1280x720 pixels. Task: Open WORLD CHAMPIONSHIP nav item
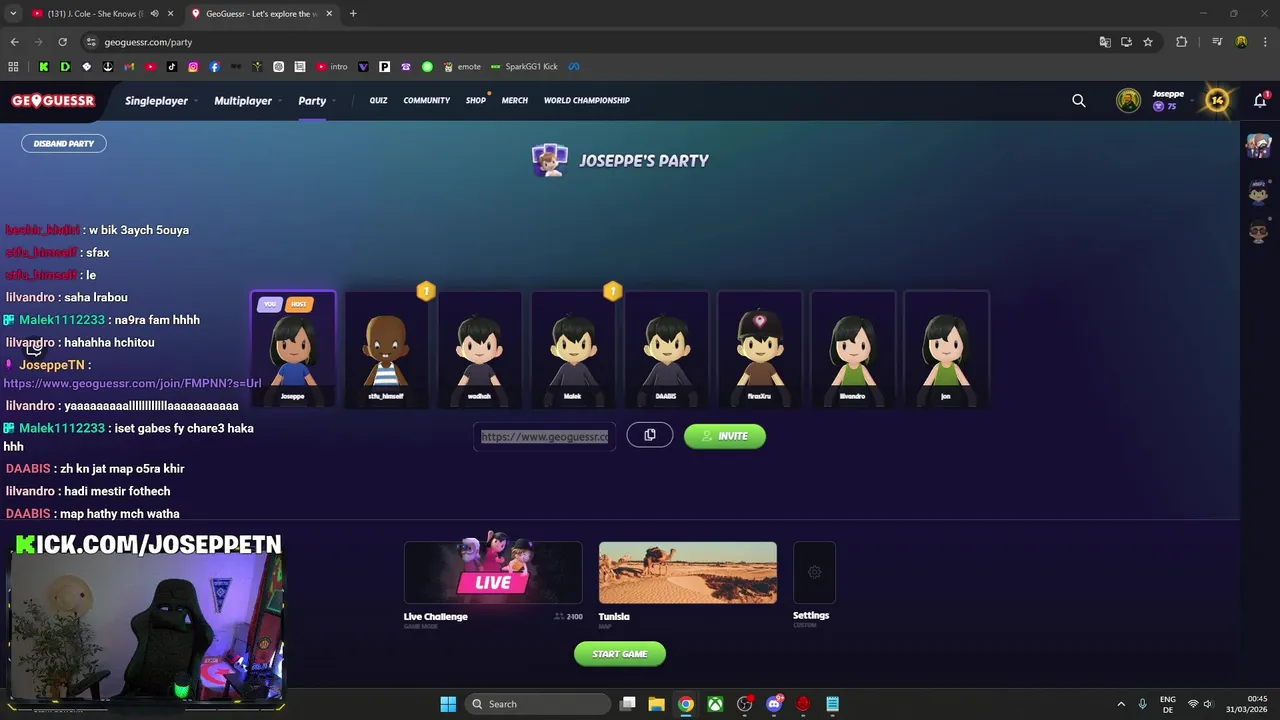(x=587, y=100)
